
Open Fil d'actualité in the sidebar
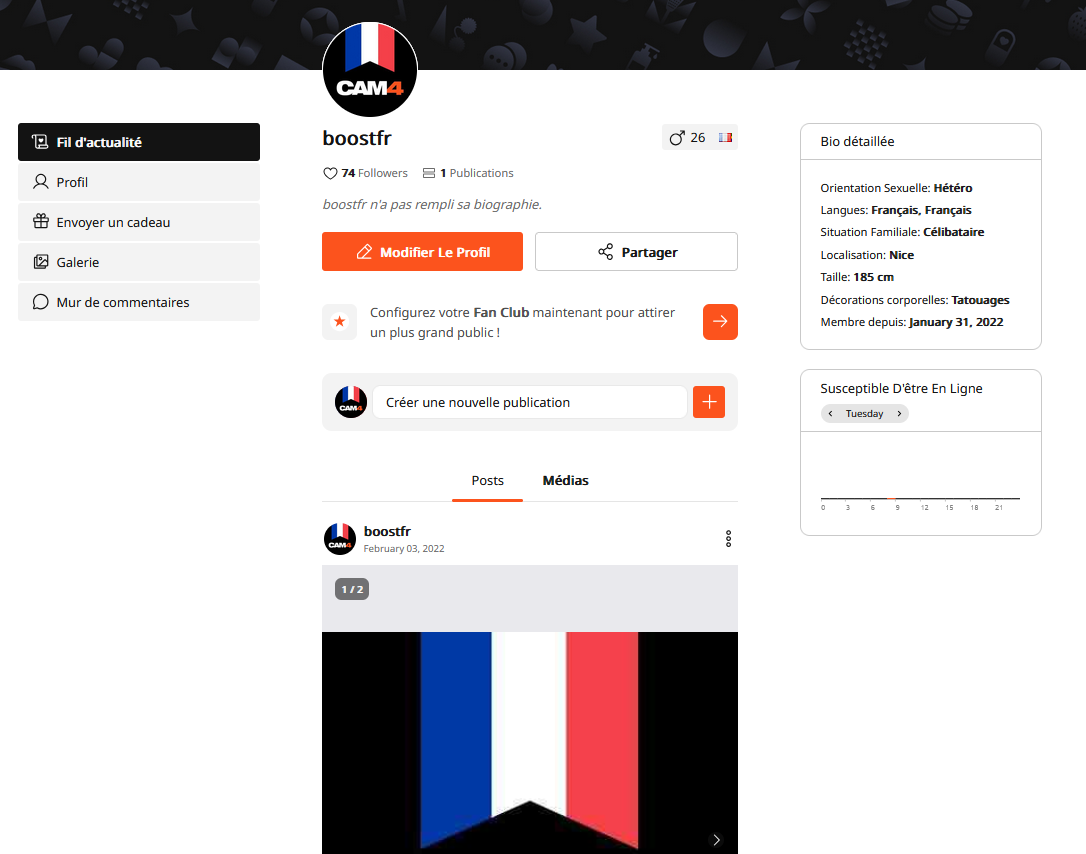tap(139, 142)
